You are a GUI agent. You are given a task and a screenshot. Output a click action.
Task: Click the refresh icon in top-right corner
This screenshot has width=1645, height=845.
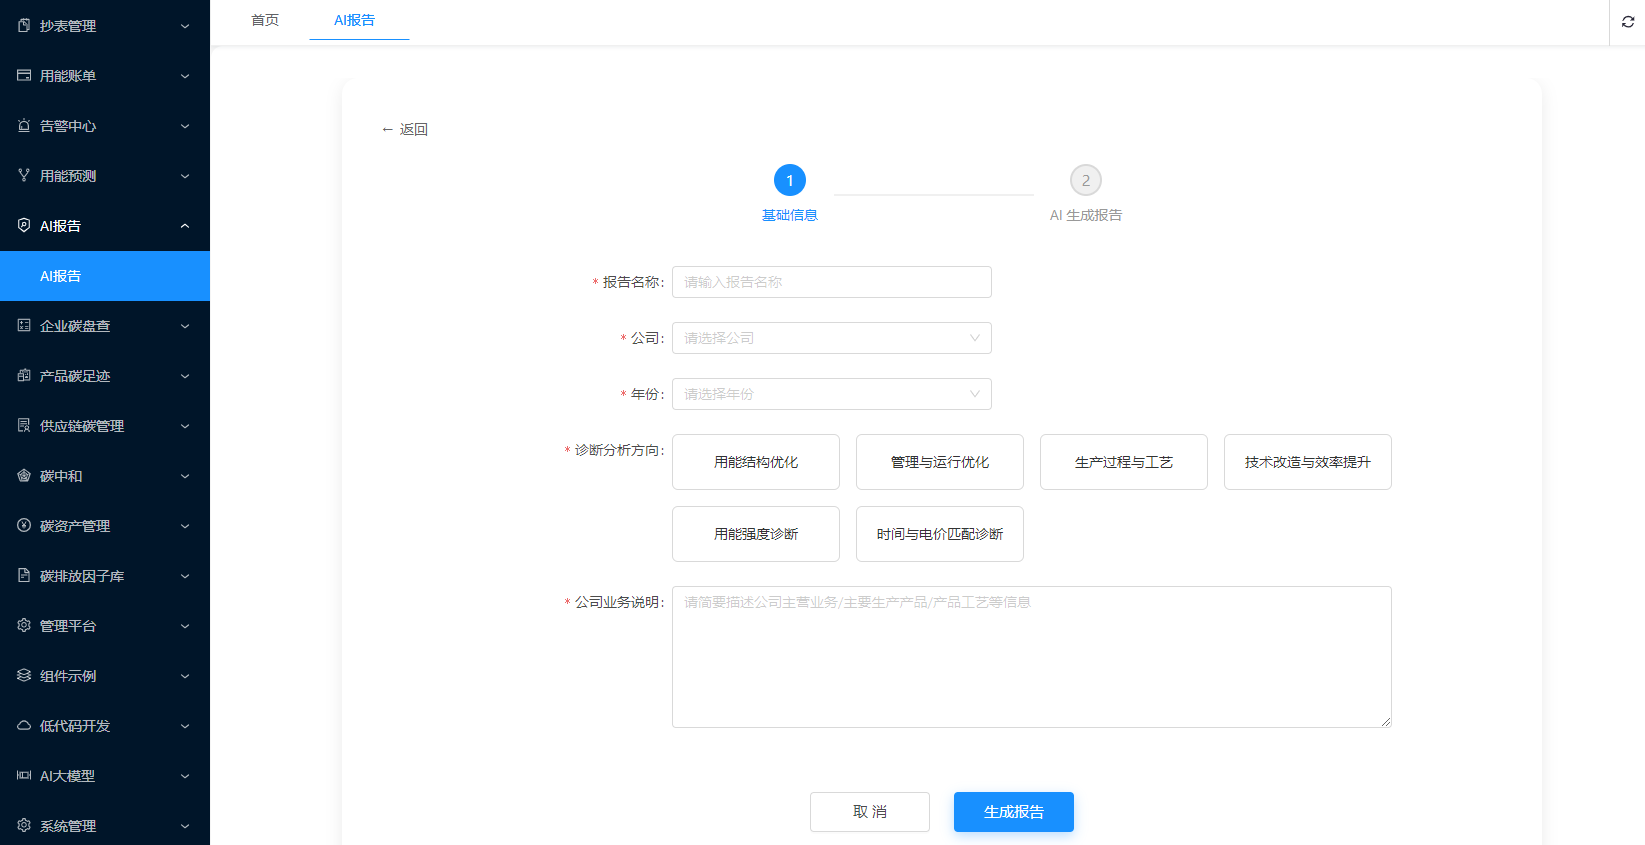(x=1627, y=22)
